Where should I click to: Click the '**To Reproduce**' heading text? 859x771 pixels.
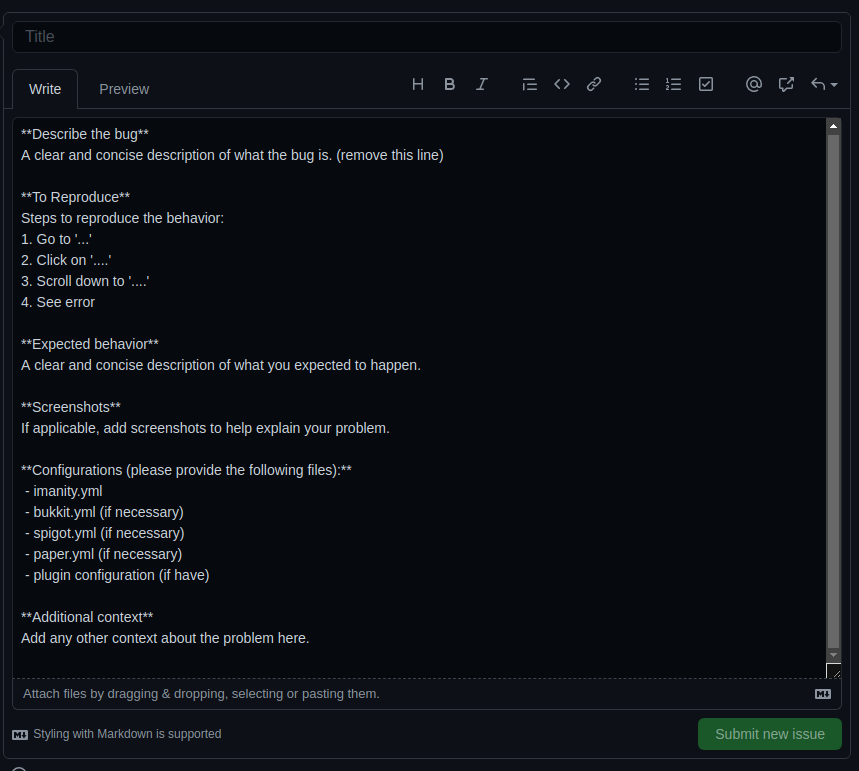(76, 197)
